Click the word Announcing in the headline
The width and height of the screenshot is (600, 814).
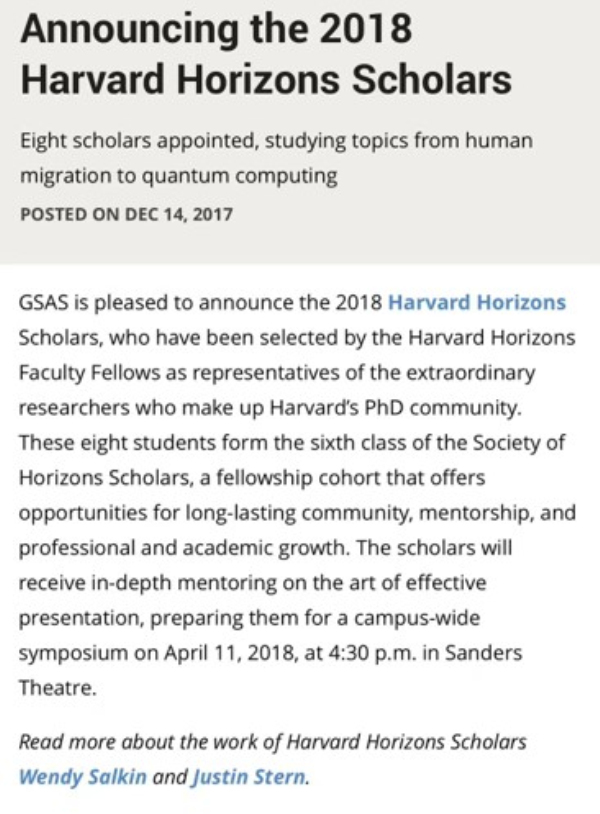pyautogui.click(x=130, y=31)
